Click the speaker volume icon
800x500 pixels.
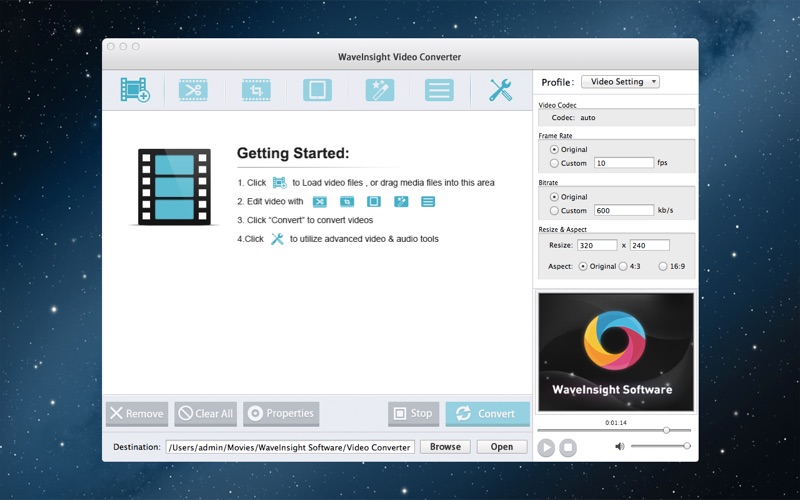[619, 446]
